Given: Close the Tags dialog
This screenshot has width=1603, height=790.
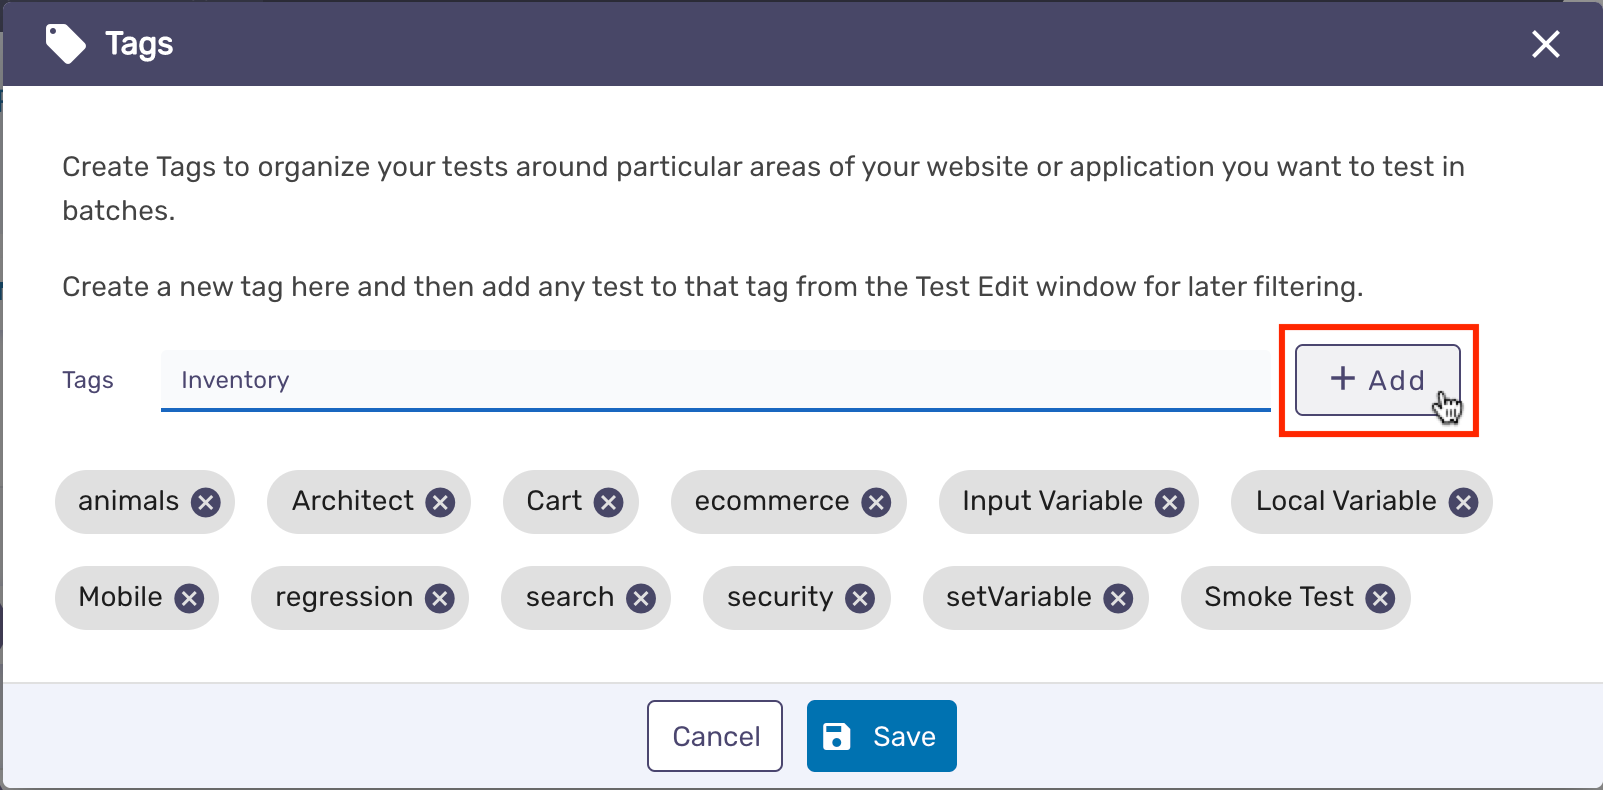Looking at the screenshot, I should pos(1546,44).
